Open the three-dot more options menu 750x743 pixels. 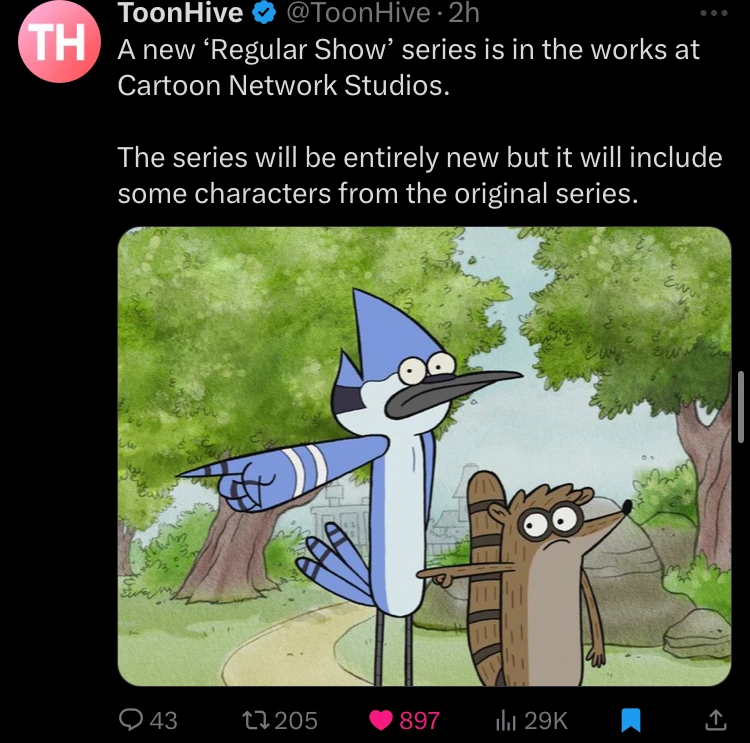(x=714, y=13)
